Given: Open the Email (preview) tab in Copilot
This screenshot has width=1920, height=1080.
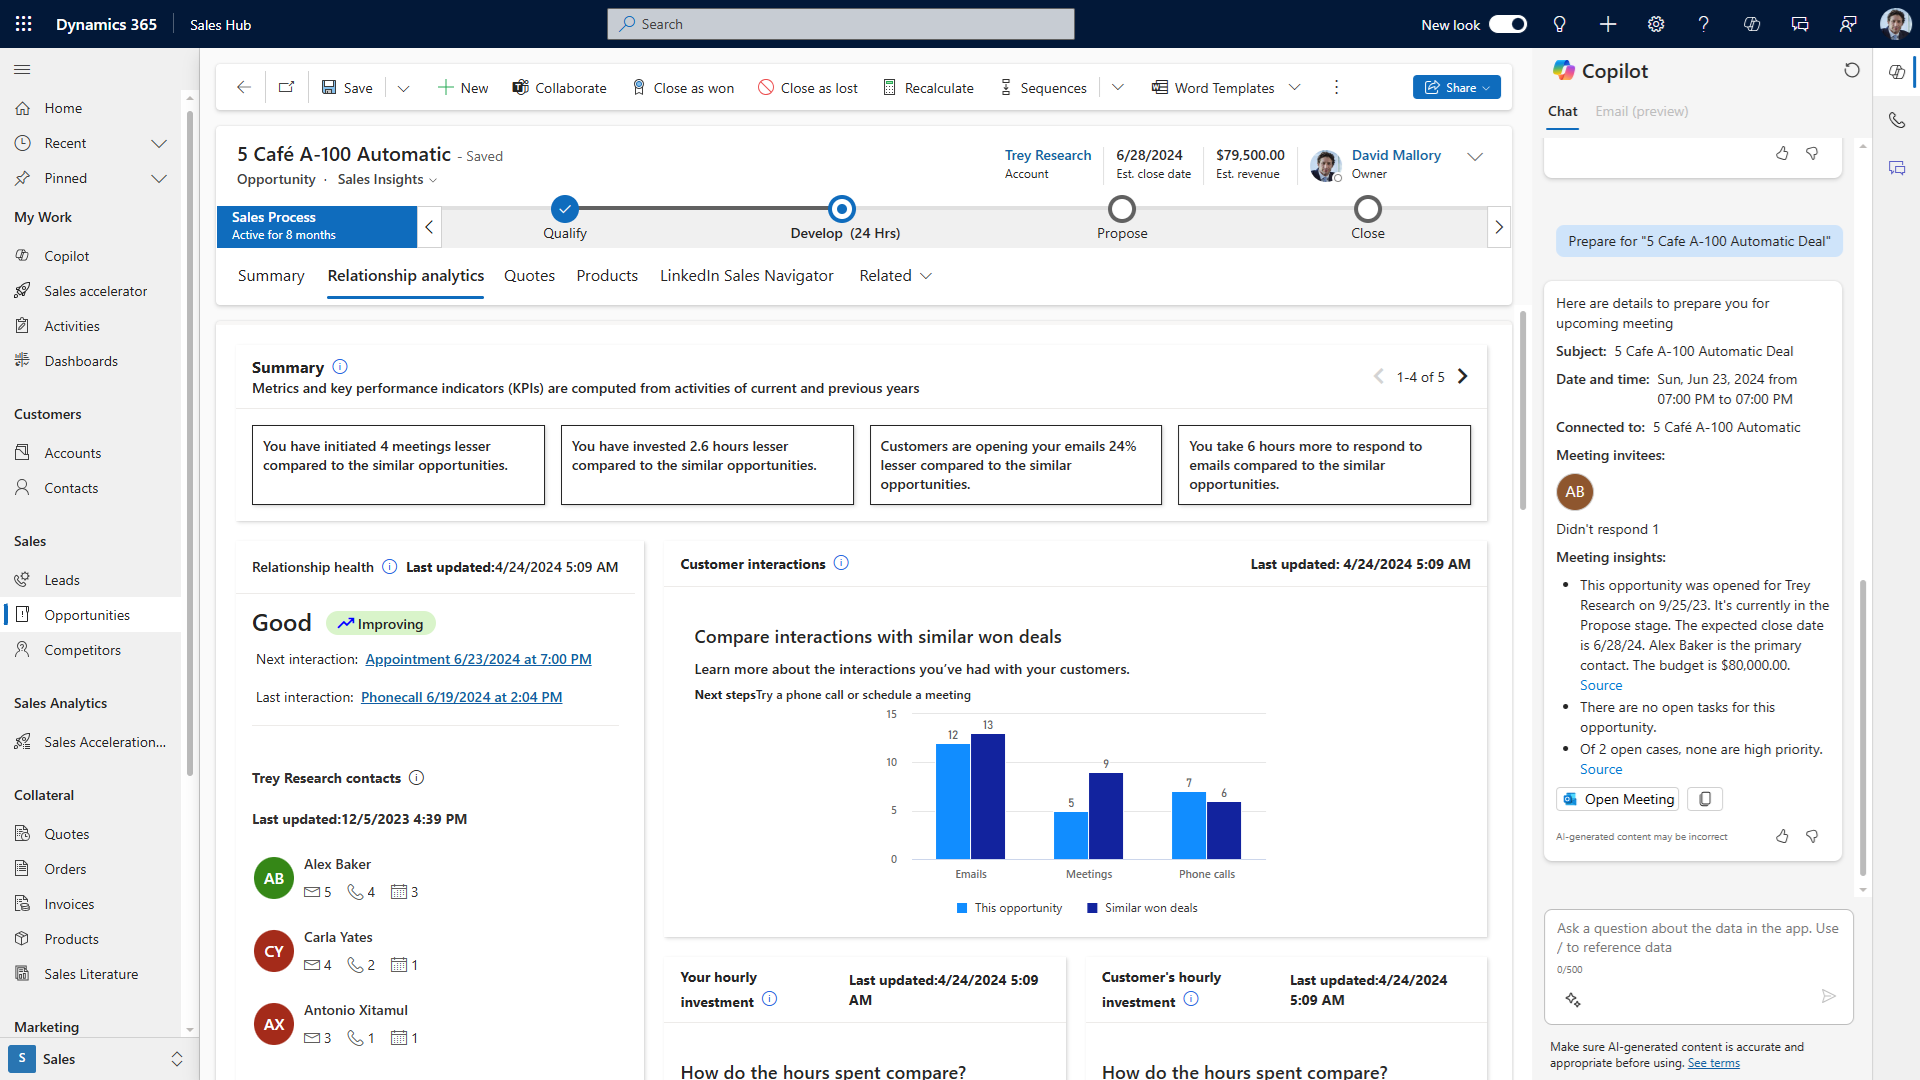Looking at the screenshot, I should 1641,111.
